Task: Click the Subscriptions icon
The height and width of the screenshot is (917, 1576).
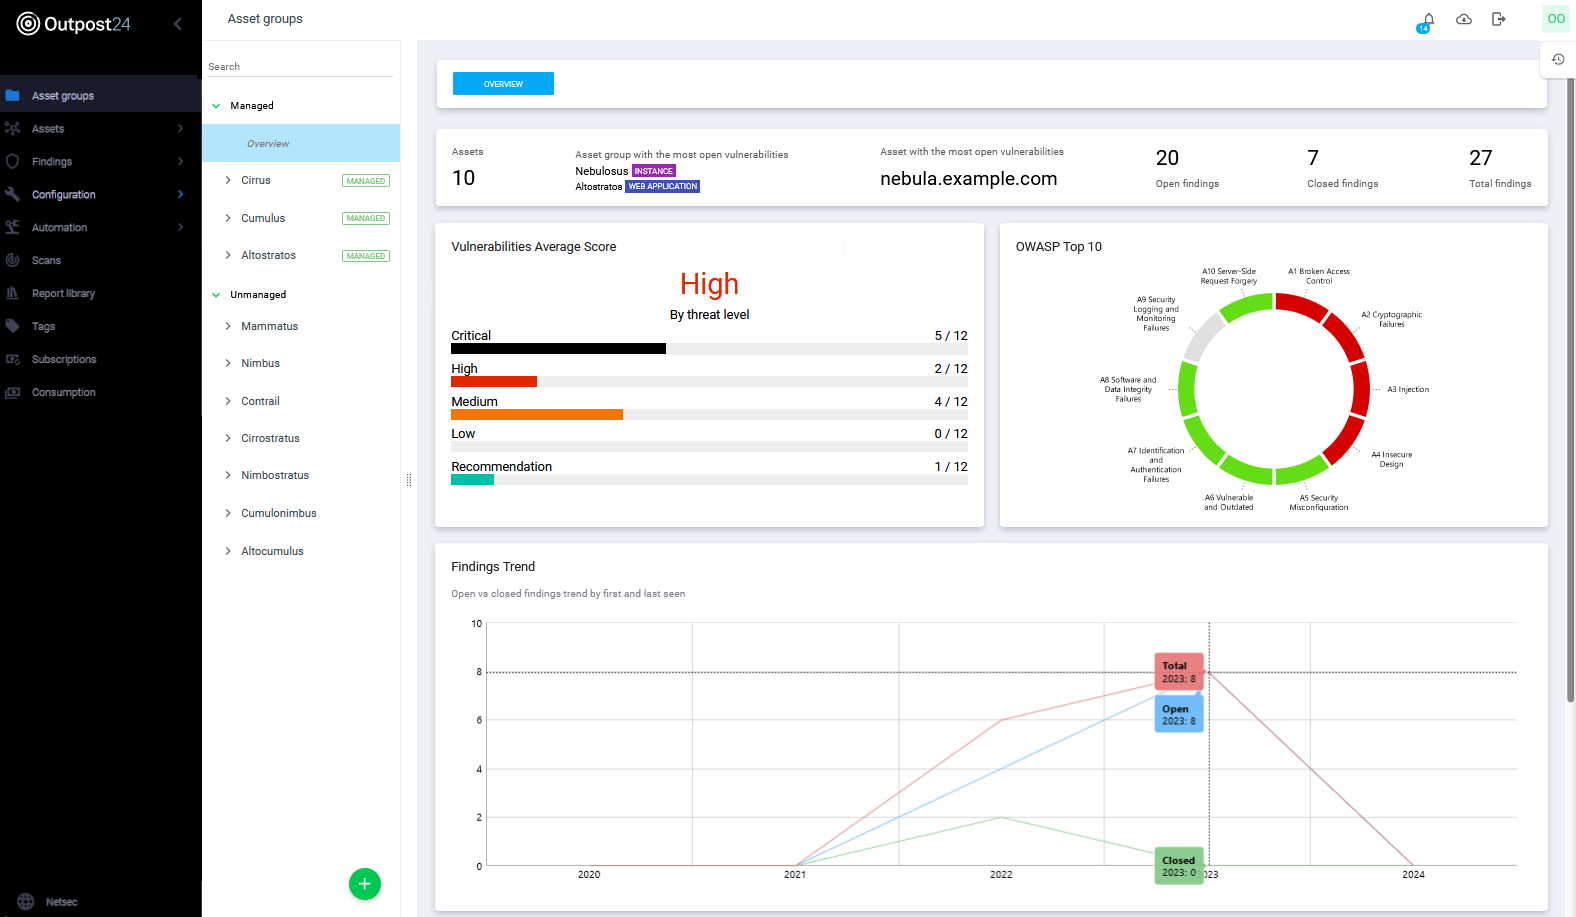Action: (12, 360)
